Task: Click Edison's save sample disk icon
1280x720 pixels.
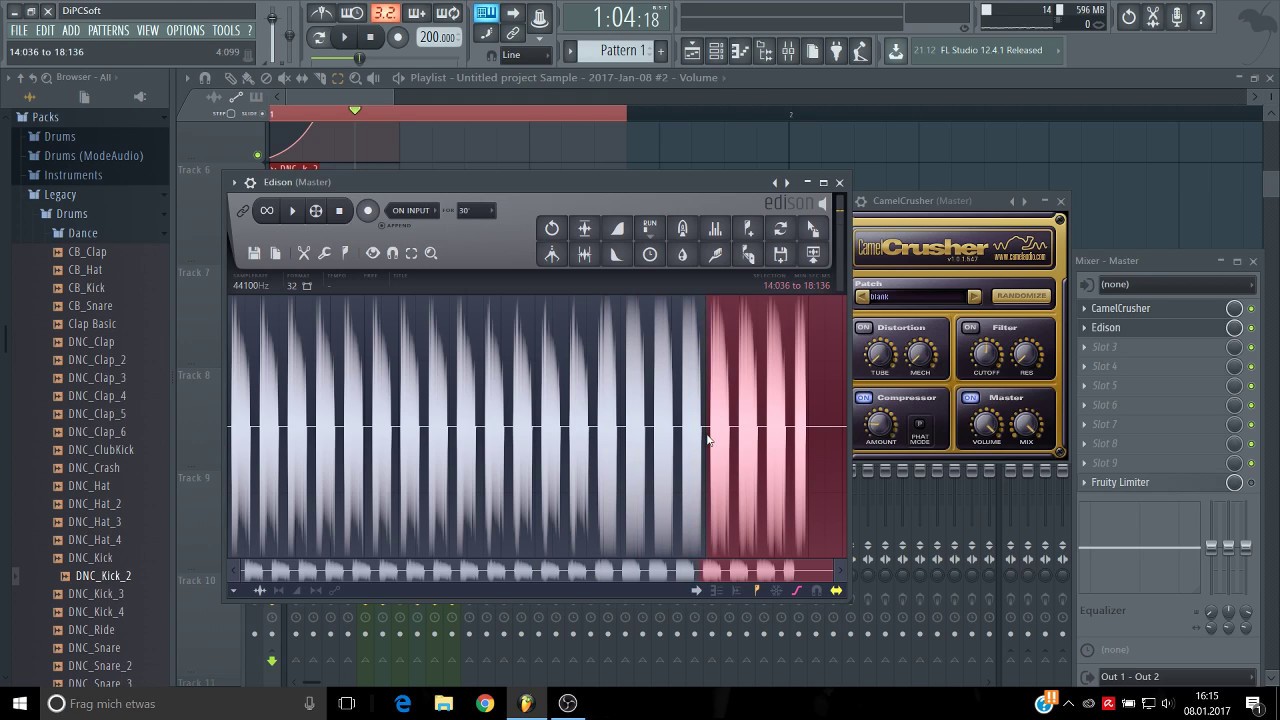Action: (254, 254)
